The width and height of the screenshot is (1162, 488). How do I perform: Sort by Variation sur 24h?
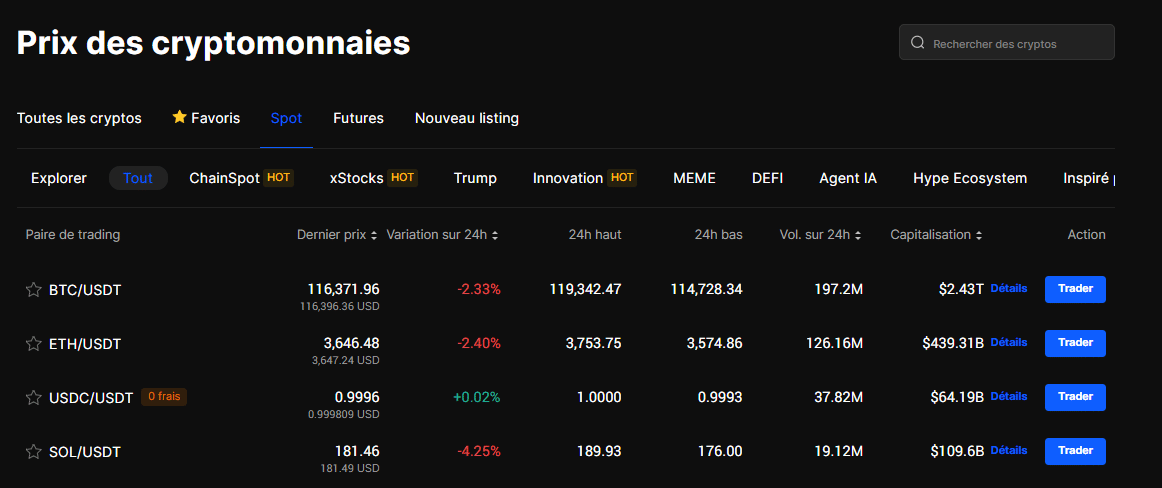coord(495,235)
